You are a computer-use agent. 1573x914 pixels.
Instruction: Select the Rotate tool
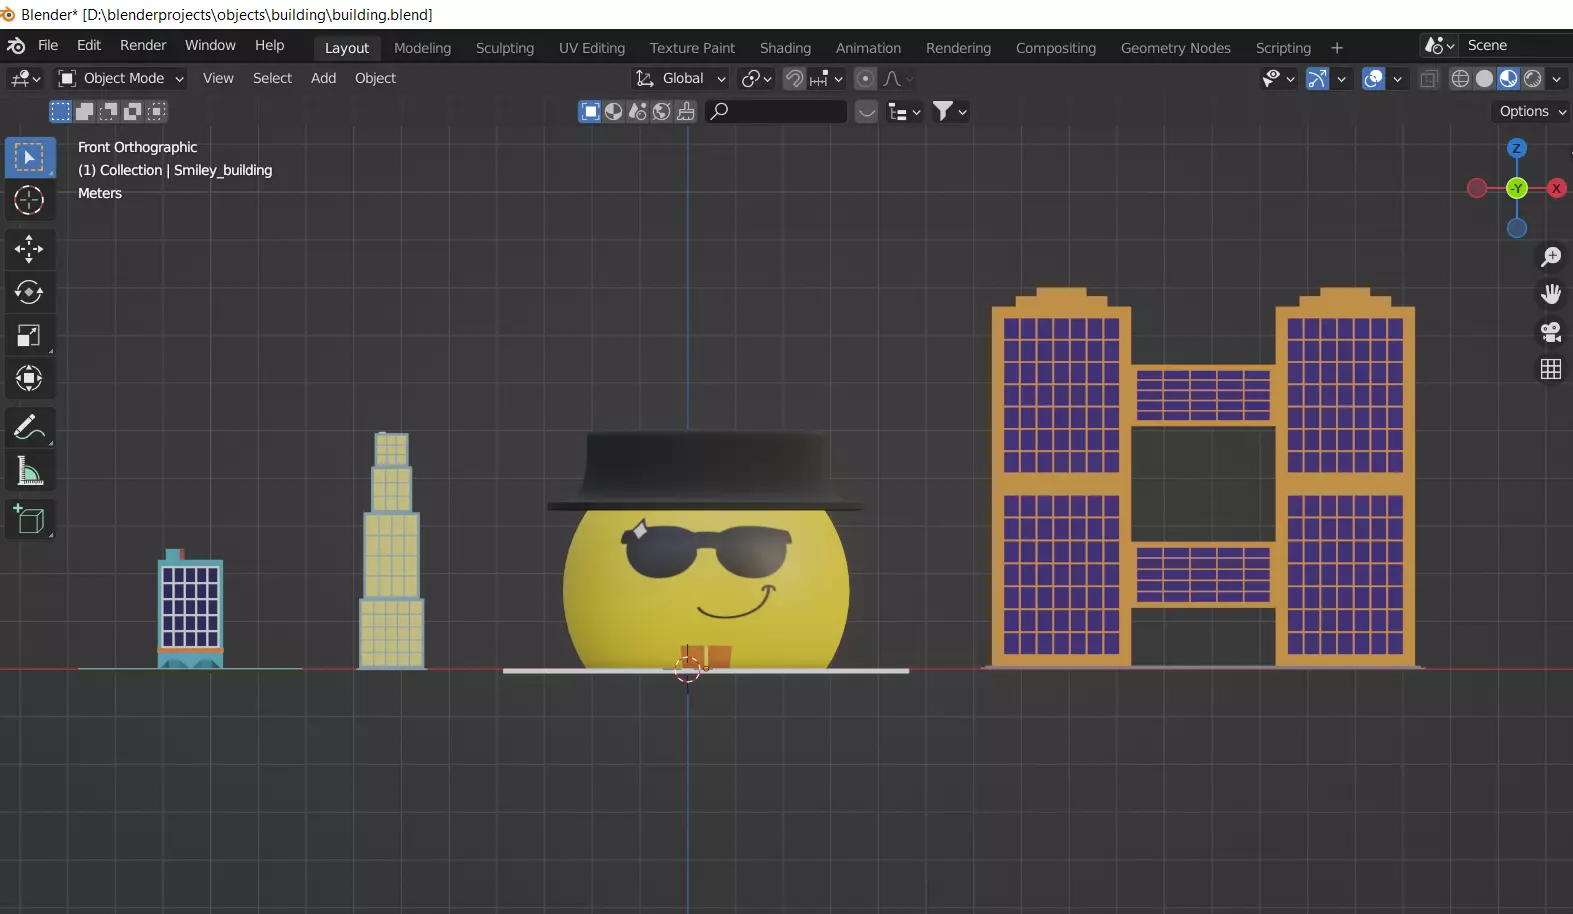pyautogui.click(x=29, y=292)
